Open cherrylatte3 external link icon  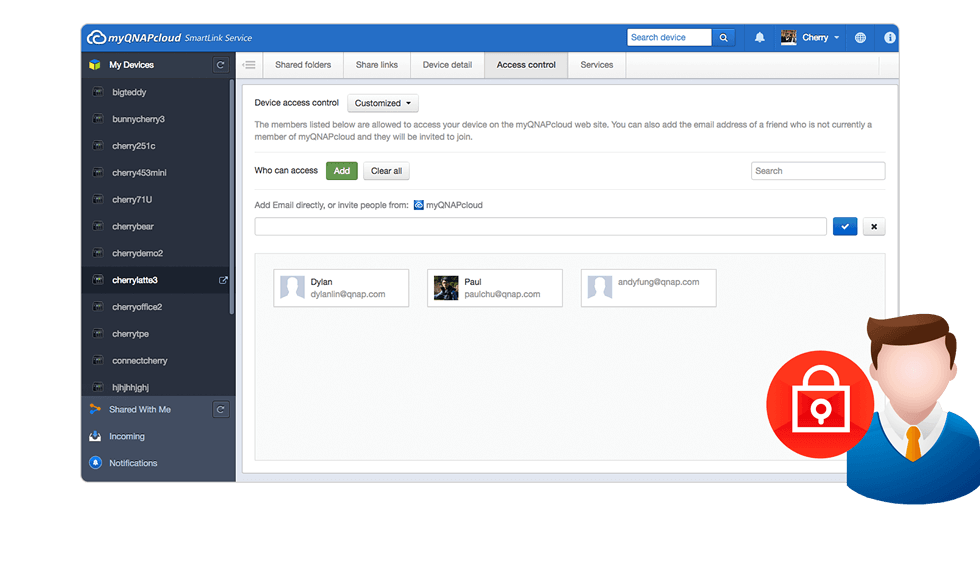[223, 280]
